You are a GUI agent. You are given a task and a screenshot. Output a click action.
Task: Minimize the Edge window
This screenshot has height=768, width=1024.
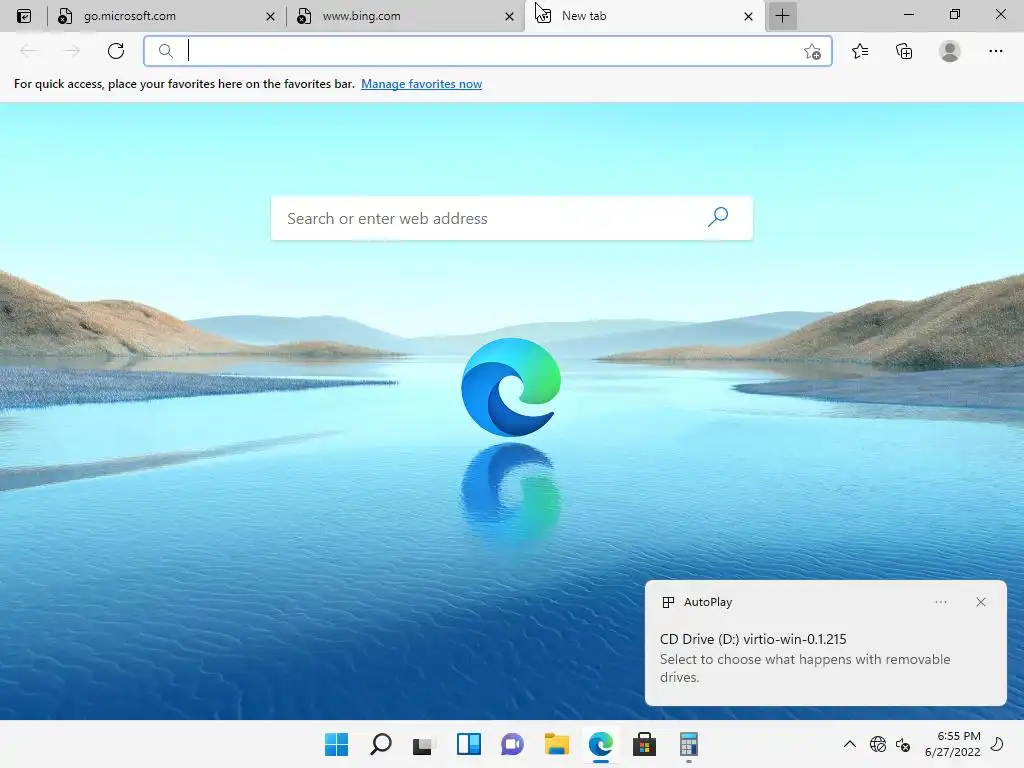pos(908,14)
